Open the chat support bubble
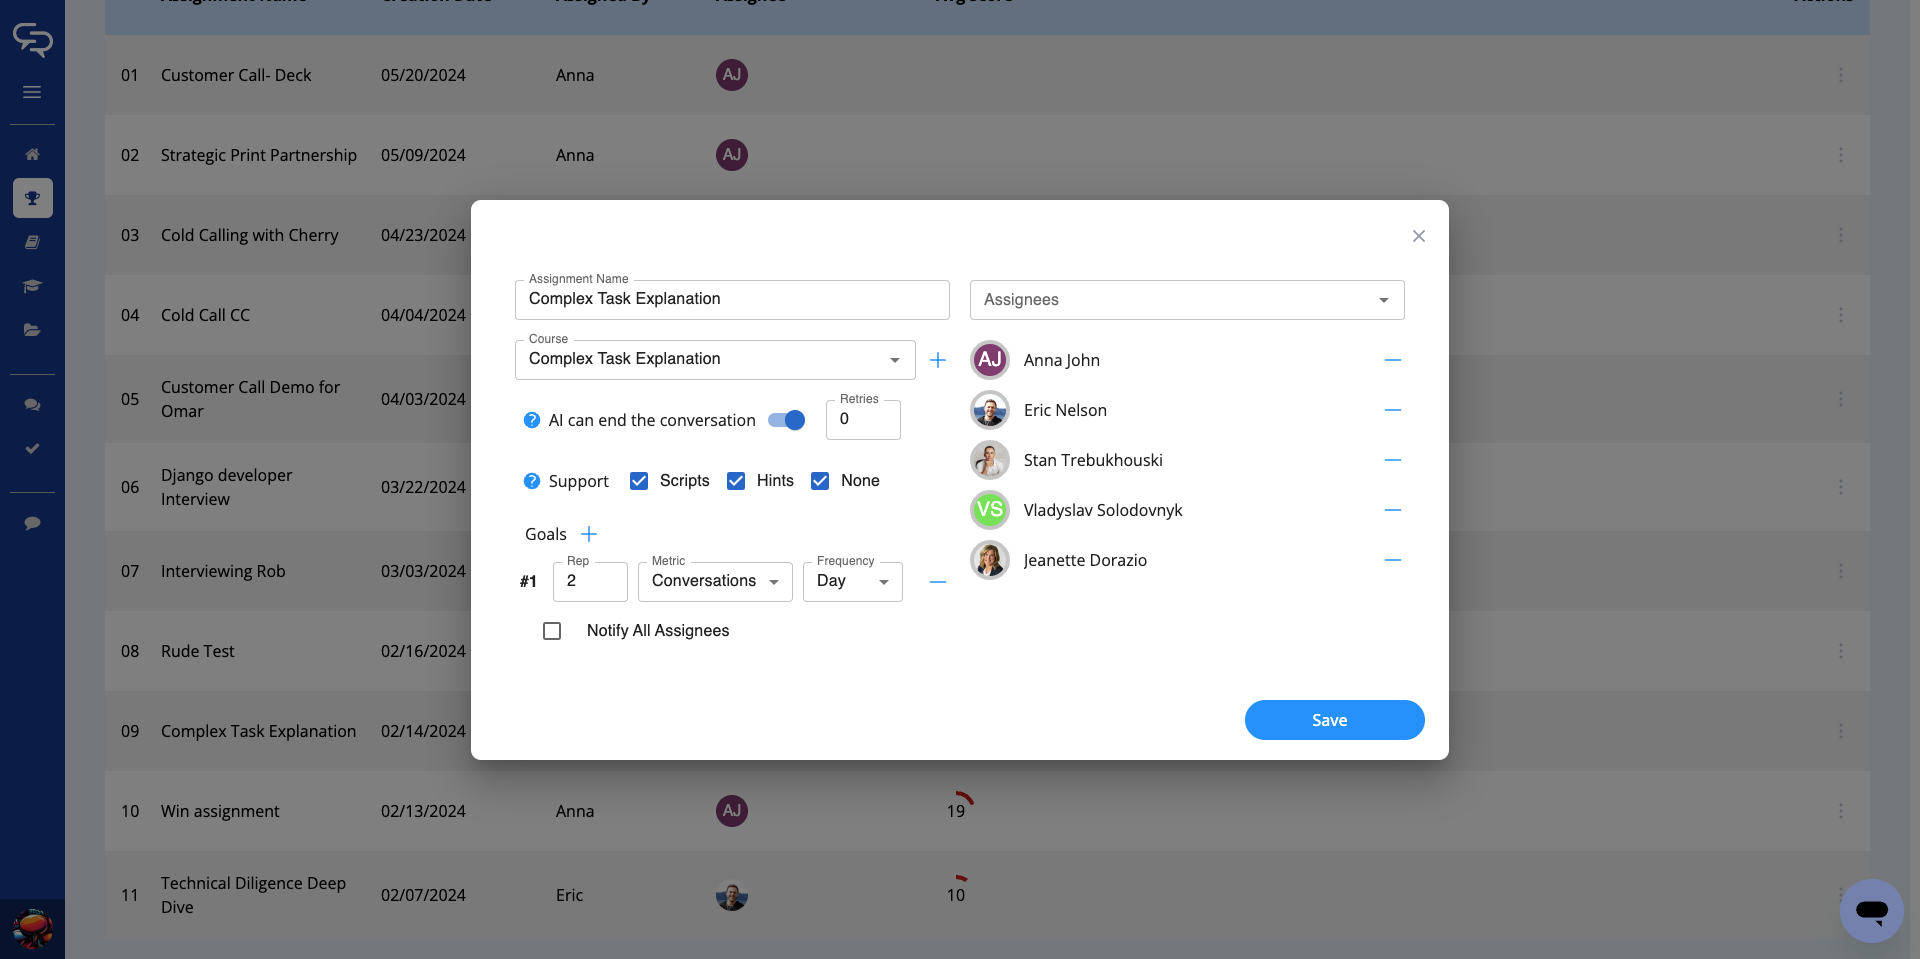Viewport: 1920px width, 959px height. tap(1871, 910)
